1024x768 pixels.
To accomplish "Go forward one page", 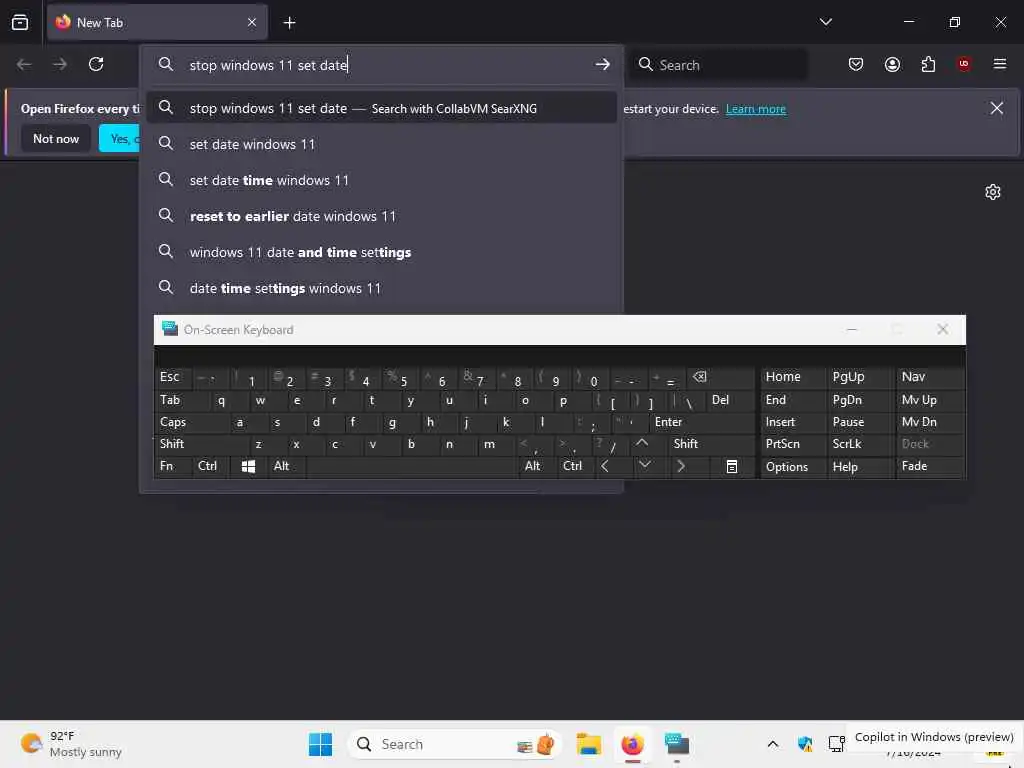I will (60, 64).
